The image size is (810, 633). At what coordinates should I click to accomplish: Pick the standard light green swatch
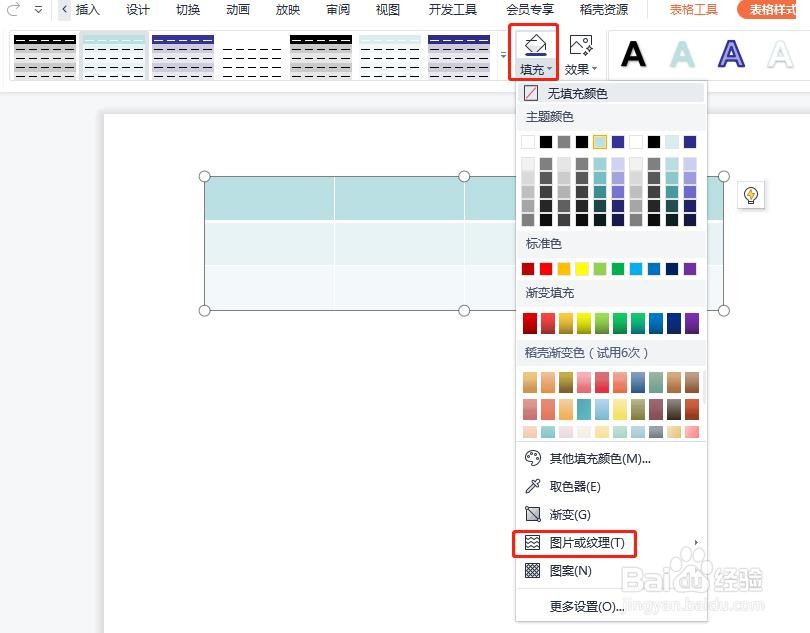600,269
